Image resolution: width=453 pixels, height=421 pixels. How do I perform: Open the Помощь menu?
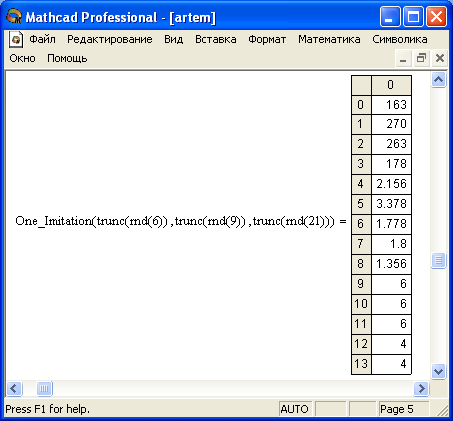tap(67, 58)
